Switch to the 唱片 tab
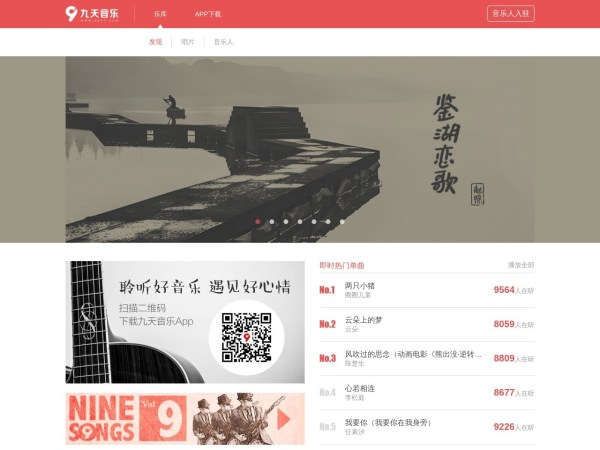Screen dimensions: 600x450 [x=188, y=42]
